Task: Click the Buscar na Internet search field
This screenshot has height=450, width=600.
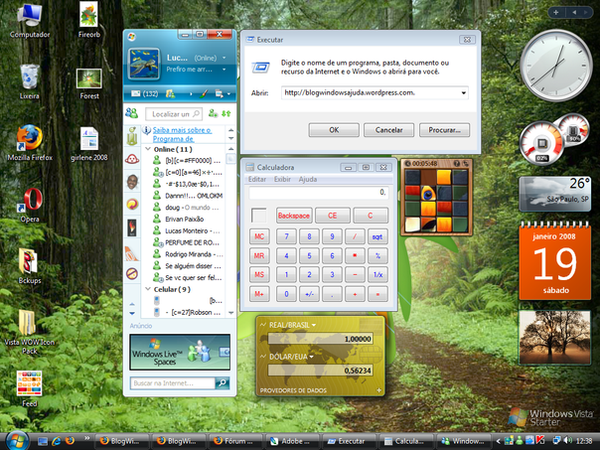Action: click(173, 383)
